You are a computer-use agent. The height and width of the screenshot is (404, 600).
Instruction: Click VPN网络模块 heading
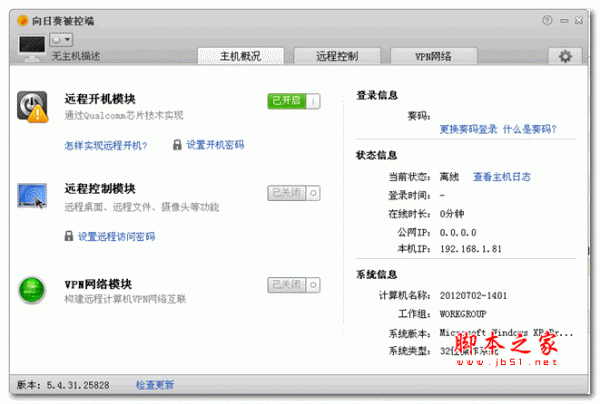pos(98,284)
